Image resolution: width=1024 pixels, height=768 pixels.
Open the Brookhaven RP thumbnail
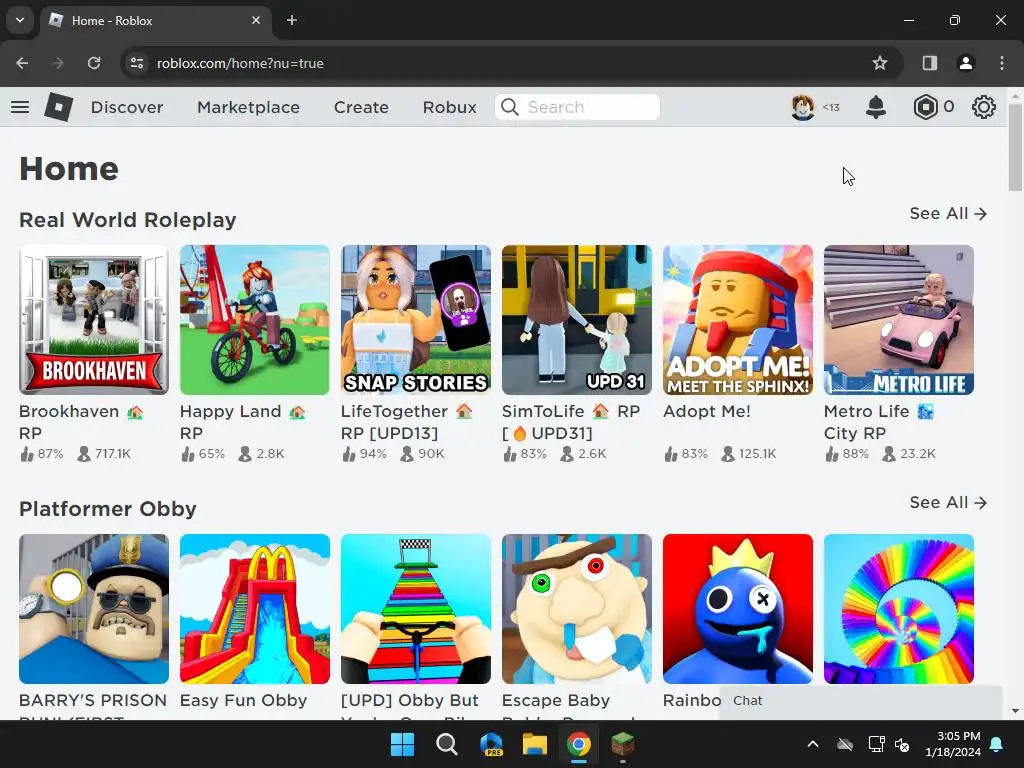[x=94, y=320]
